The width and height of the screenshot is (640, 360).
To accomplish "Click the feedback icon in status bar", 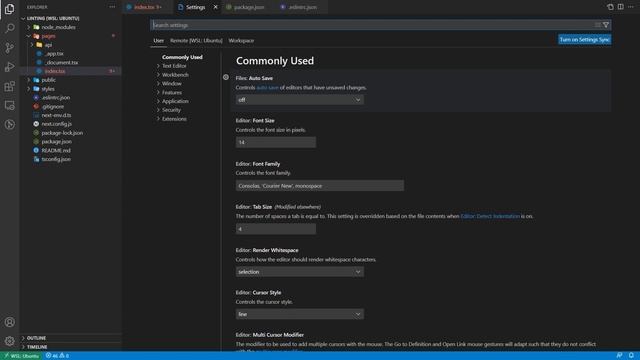I will pyautogui.click(x=620, y=356).
